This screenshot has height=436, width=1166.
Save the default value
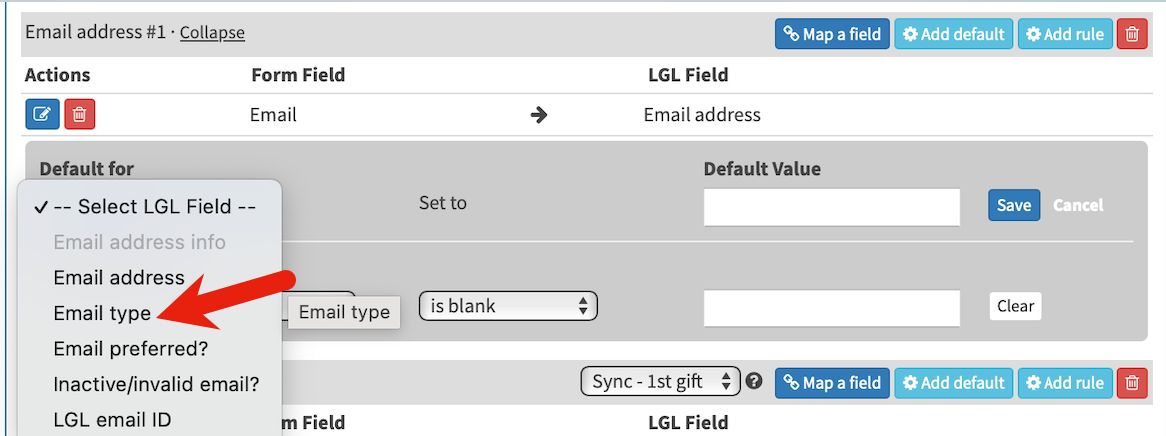tap(1014, 205)
